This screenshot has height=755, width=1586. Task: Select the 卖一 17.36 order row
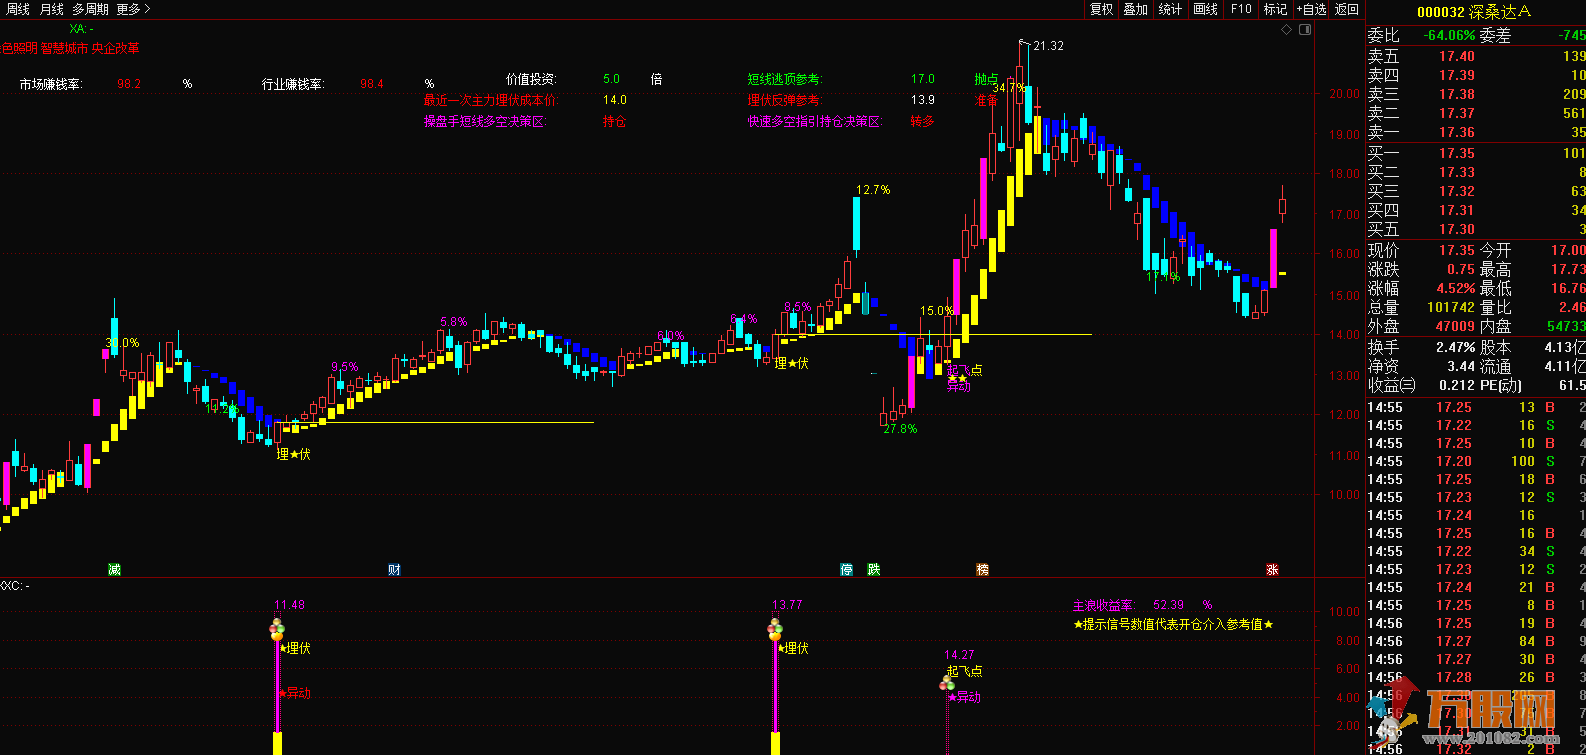coord(1476,132)
